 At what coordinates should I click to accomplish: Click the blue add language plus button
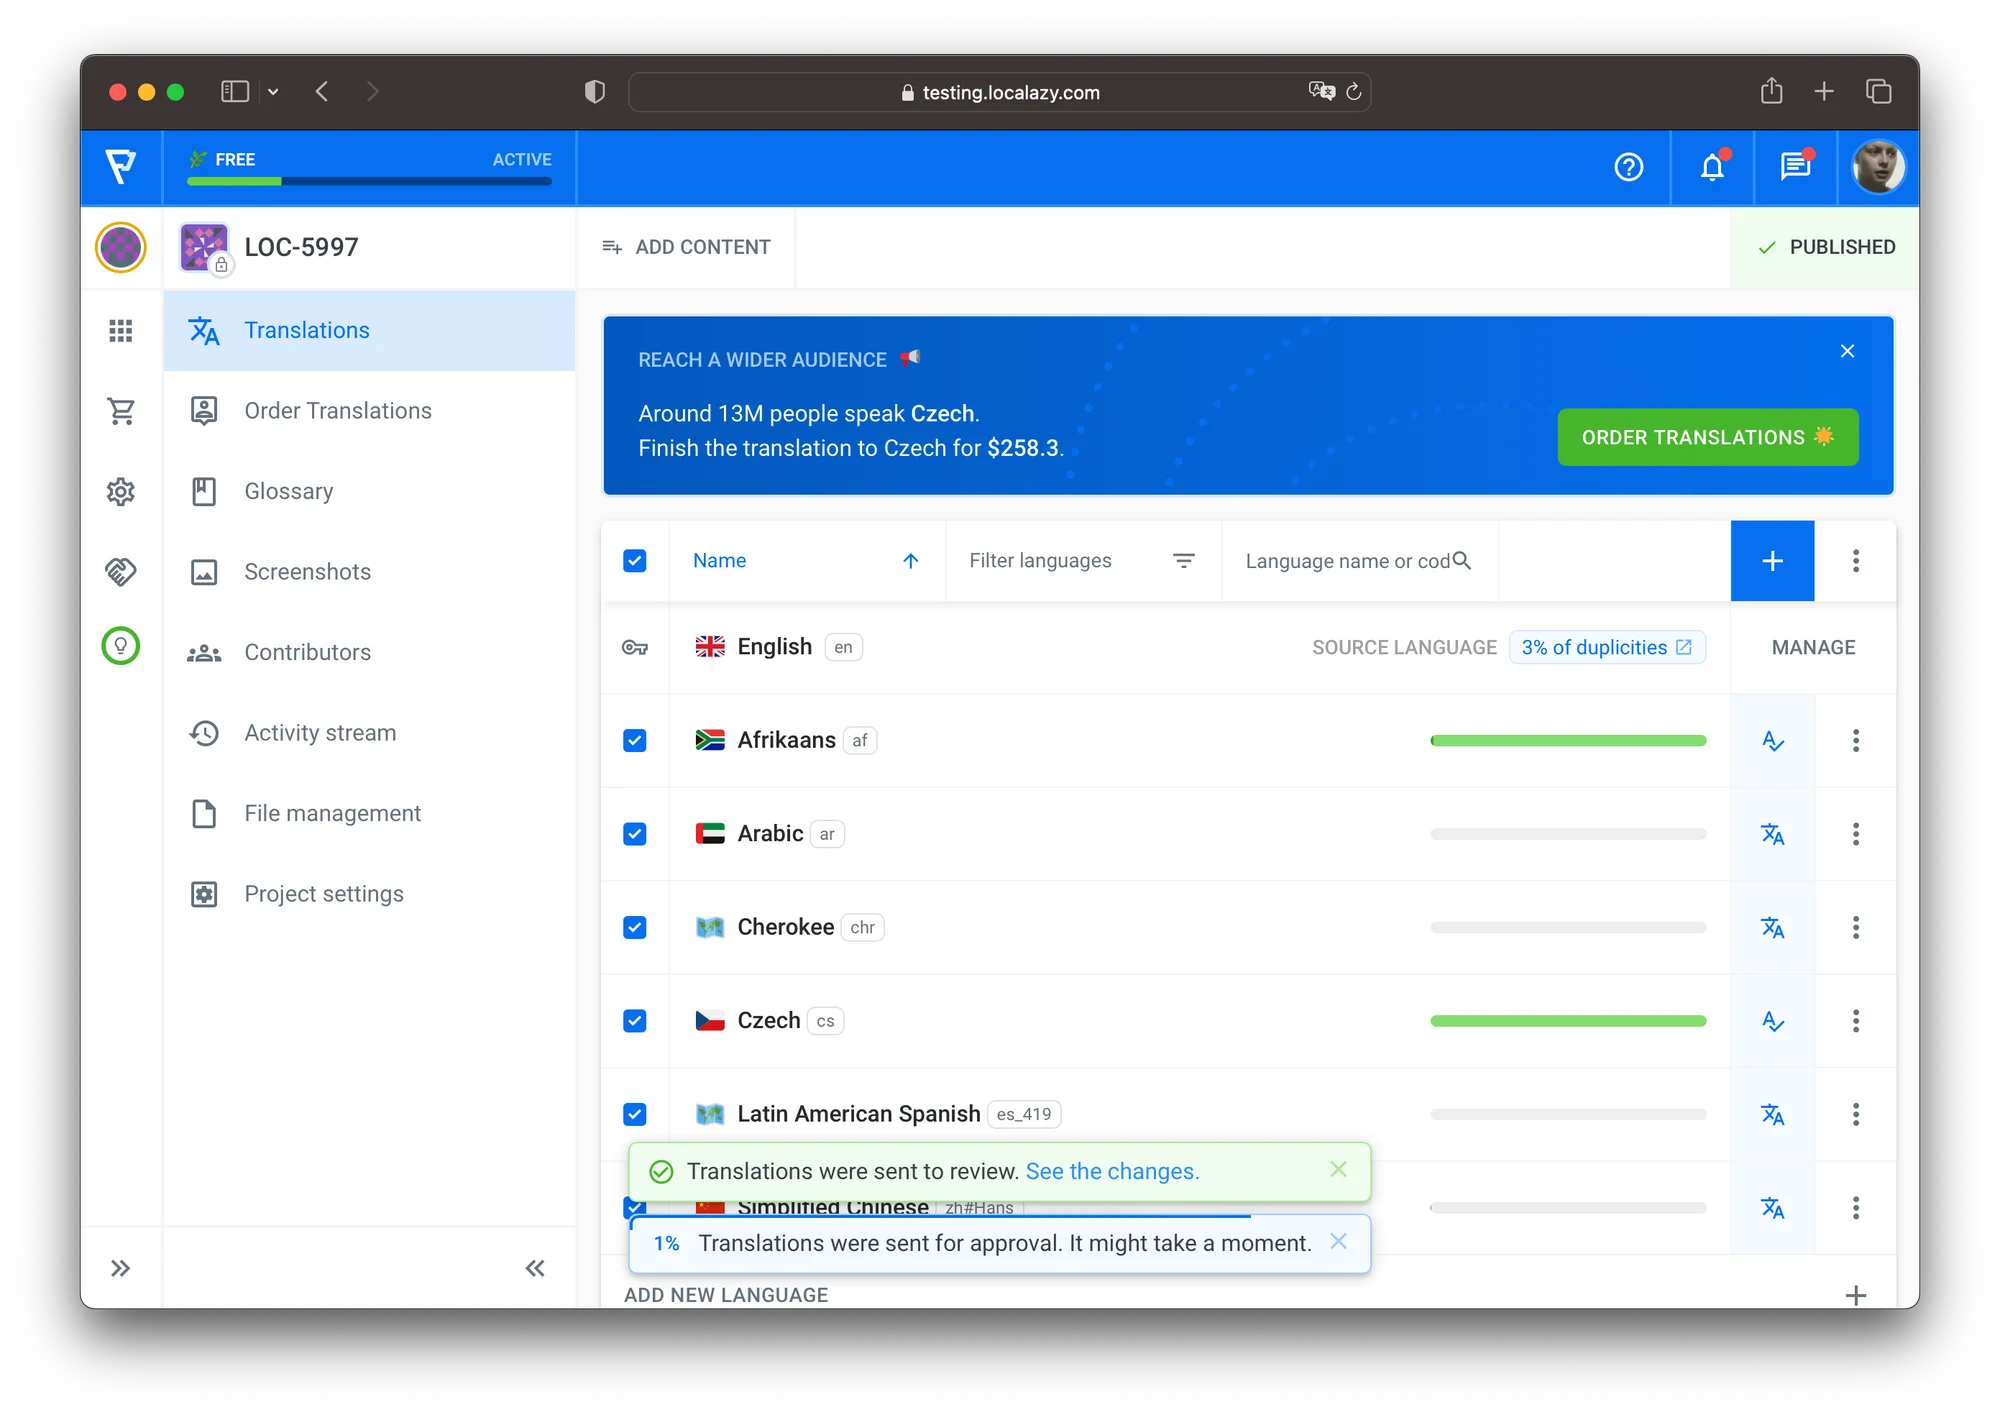tap(1772, 561)
